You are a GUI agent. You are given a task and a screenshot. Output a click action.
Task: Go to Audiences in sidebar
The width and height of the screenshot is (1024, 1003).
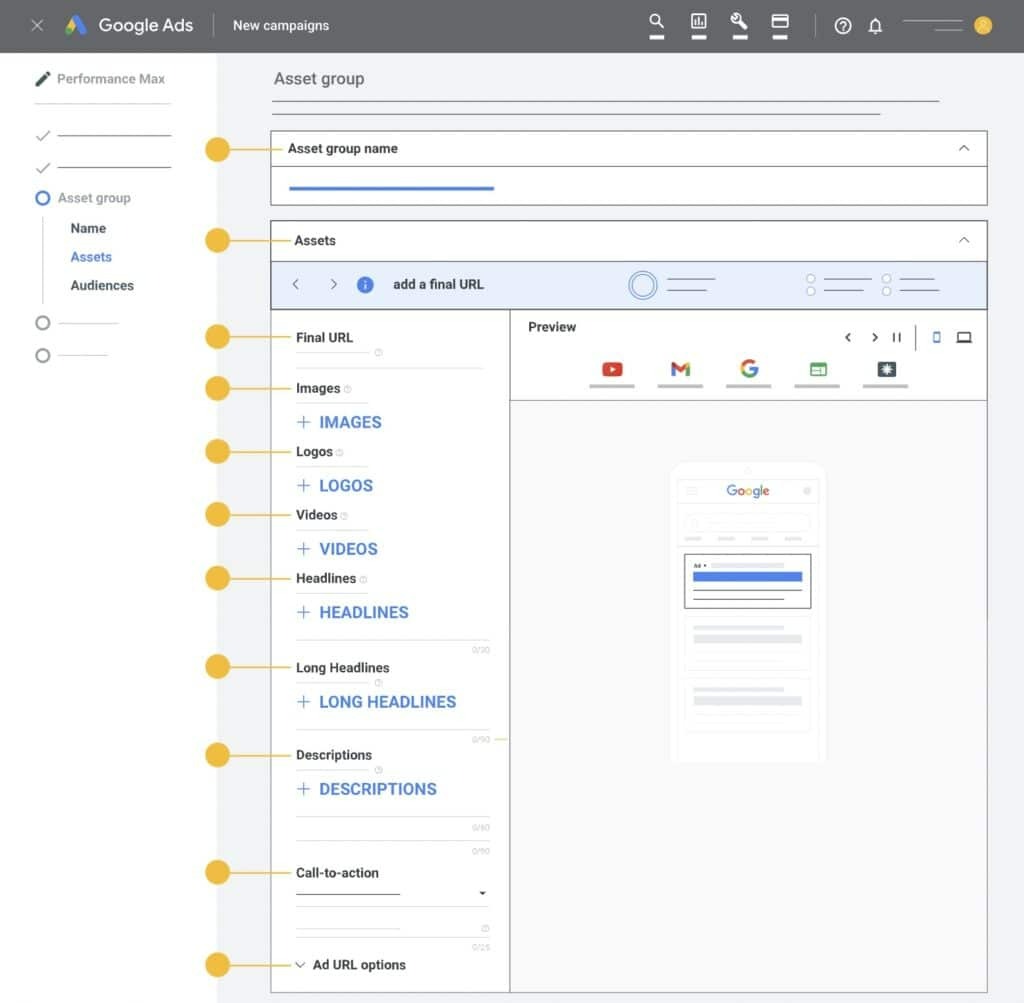(102, 285)
